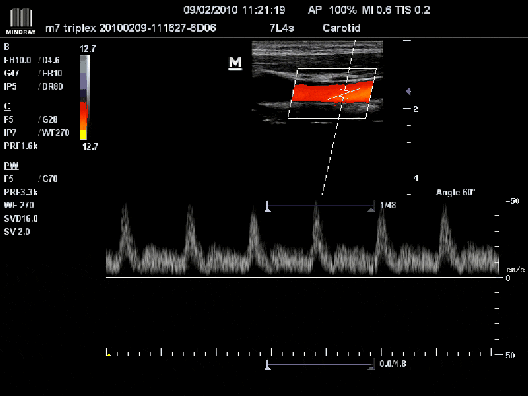Select the C color mode heading

tap(7, 106)
